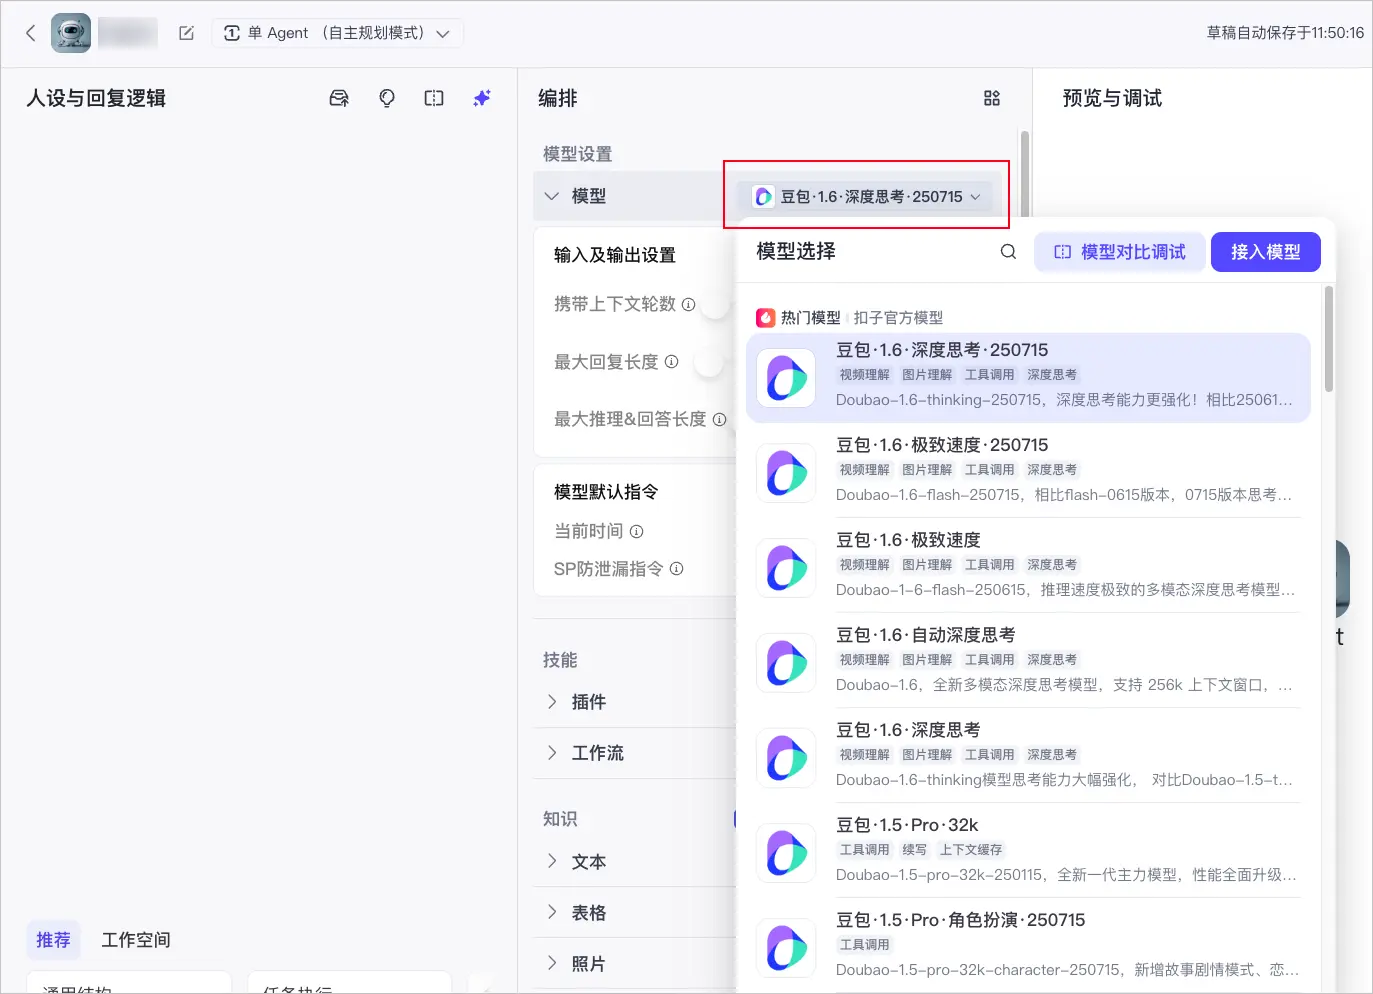Select the 热门模型 tab
The width and height of the screenshot is (1373, 994).
pos(799,318)
